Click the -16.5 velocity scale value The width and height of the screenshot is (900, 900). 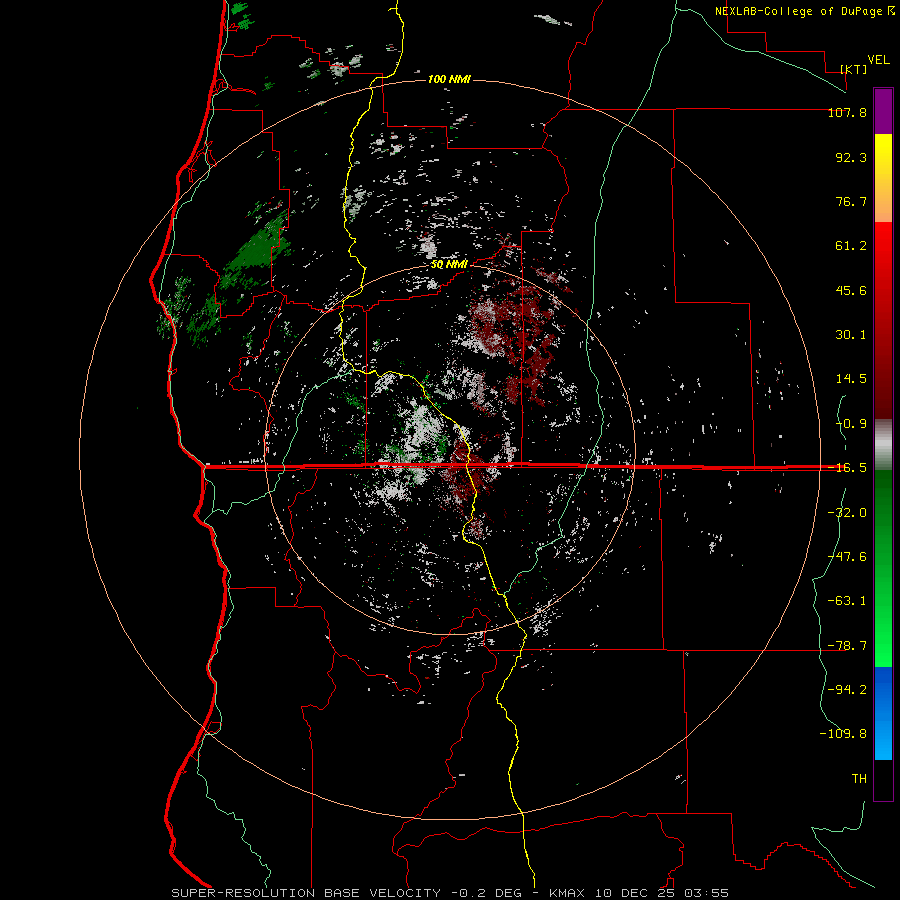[x=847, y=468]
